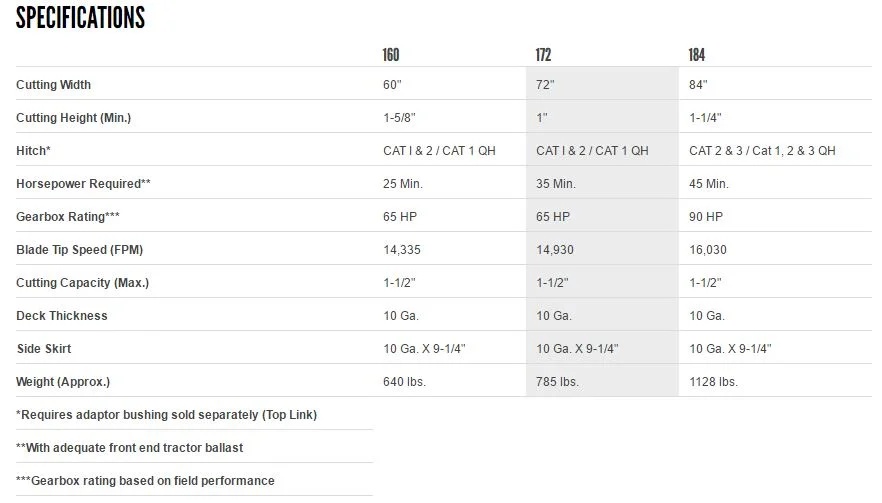Screen dimensions: 882x503
Task: Click the 1128 lbs. weight value
Action: (x=713, y=381)
